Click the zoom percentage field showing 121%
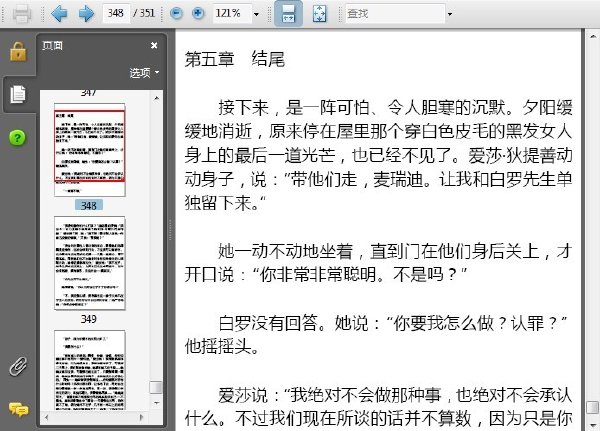 tap(232, 13)
